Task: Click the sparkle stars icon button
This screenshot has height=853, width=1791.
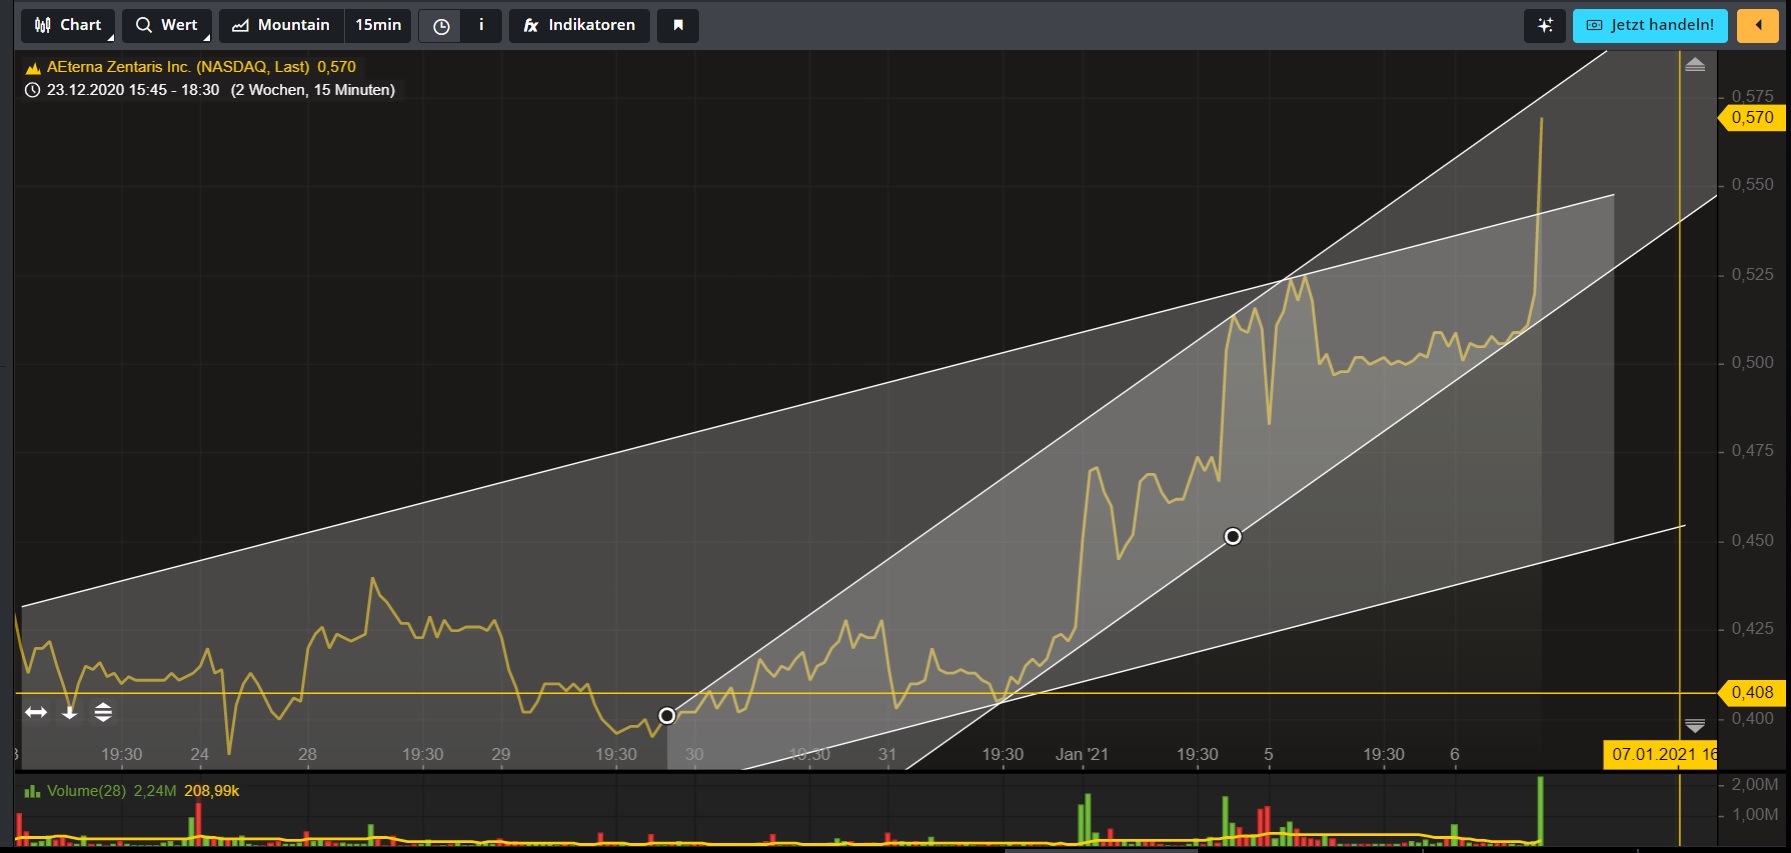Action: (x=1545, y=25)
